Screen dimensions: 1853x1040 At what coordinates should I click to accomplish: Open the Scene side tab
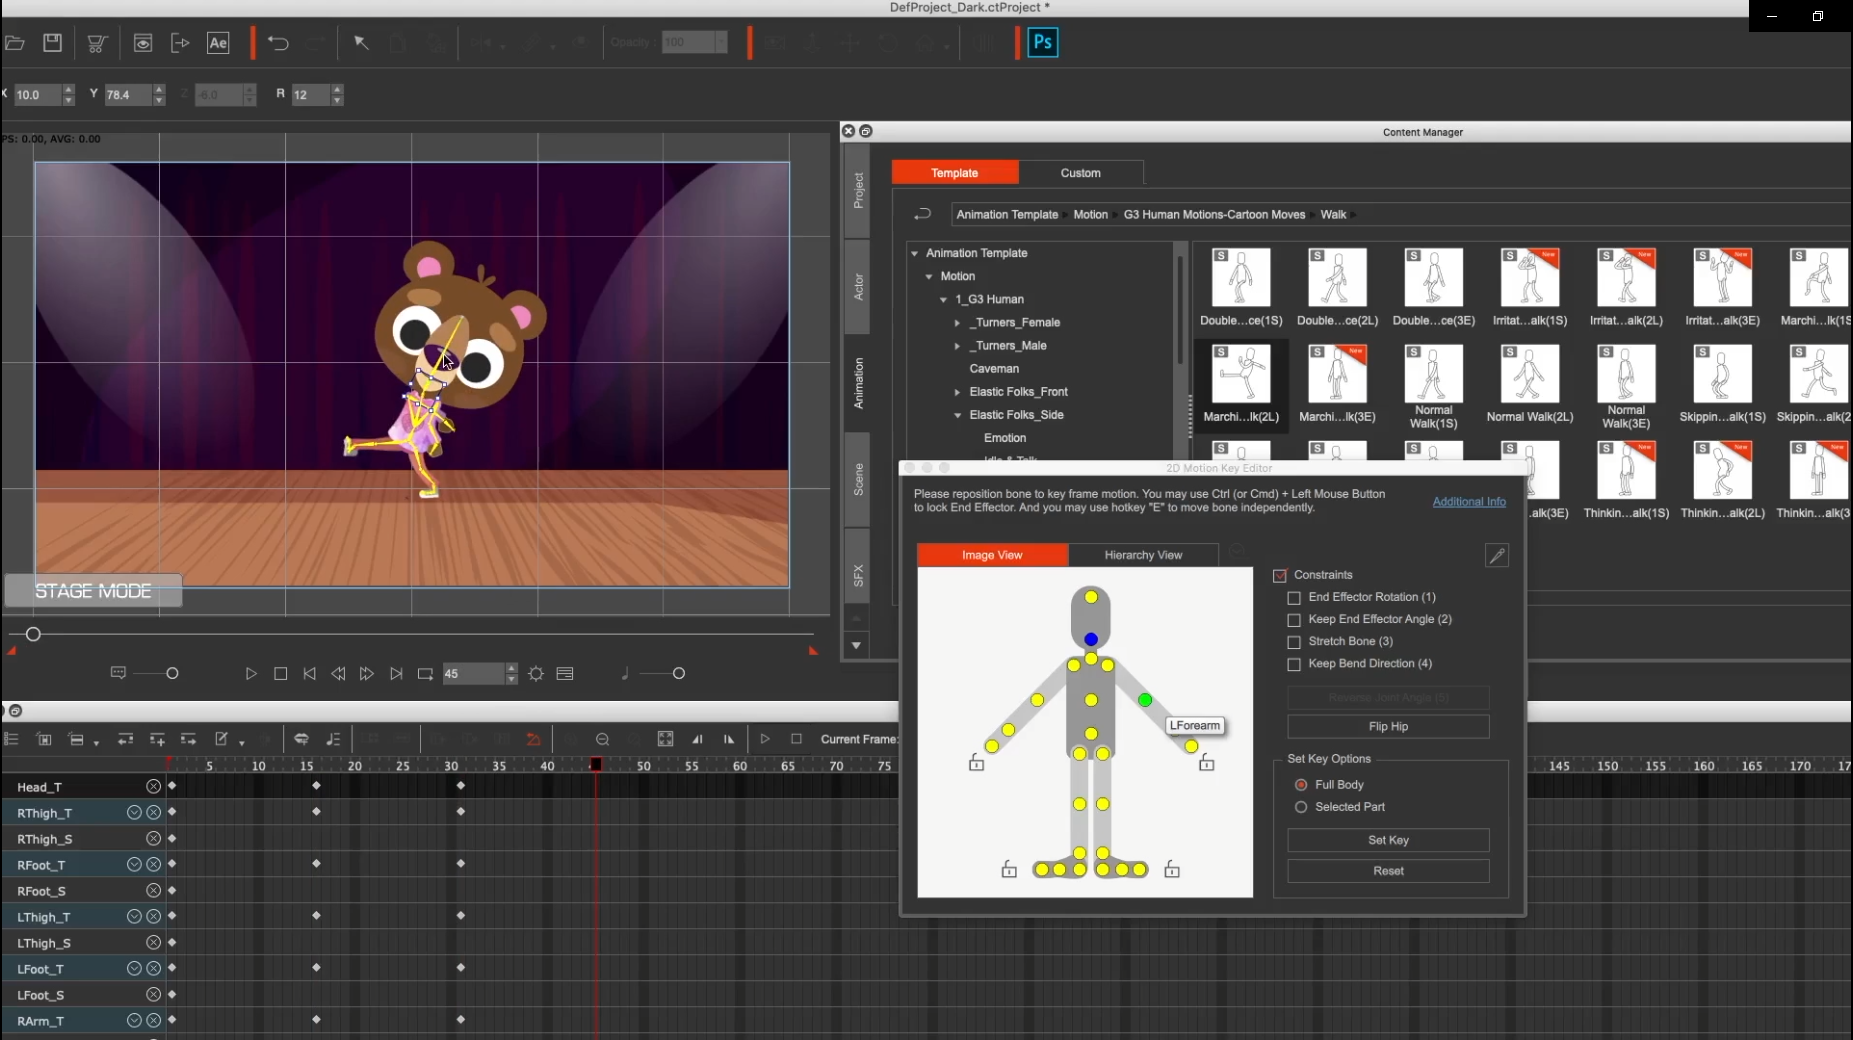click(858, 480)
